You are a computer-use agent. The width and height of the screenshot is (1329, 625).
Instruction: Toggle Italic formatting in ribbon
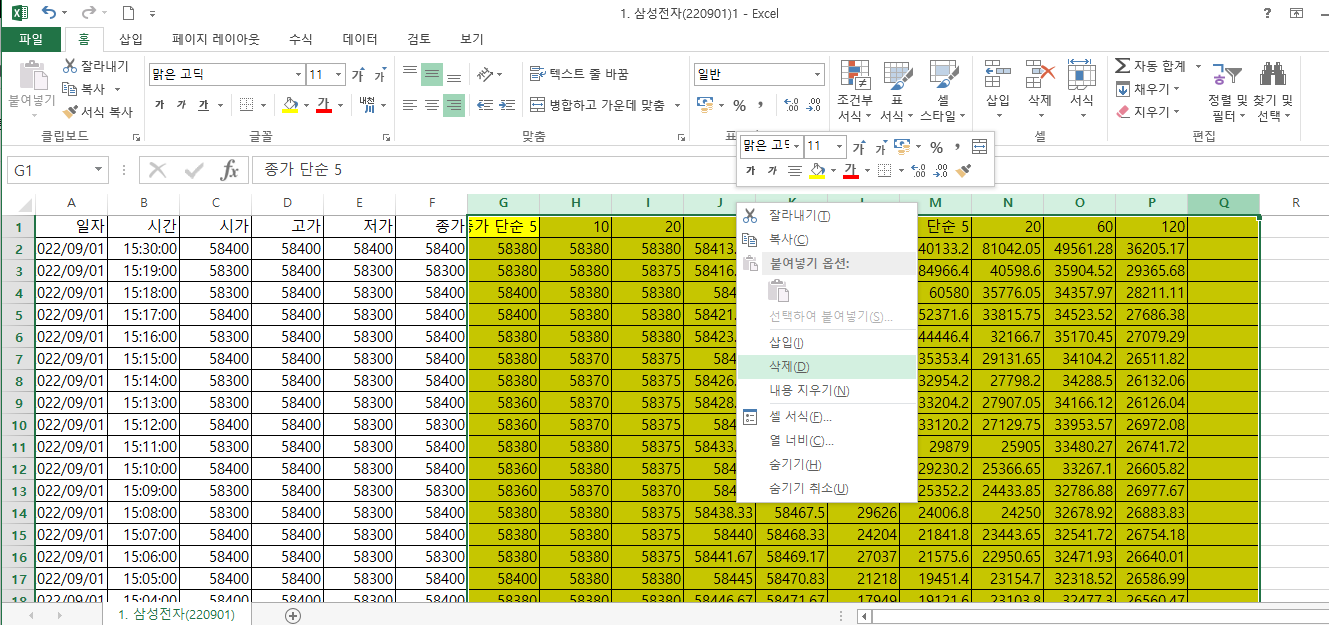pos(181,104)
